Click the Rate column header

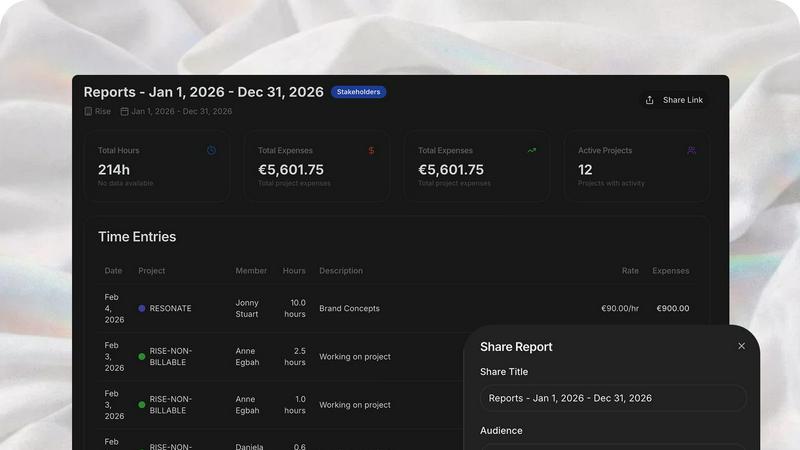coord(630,271)
